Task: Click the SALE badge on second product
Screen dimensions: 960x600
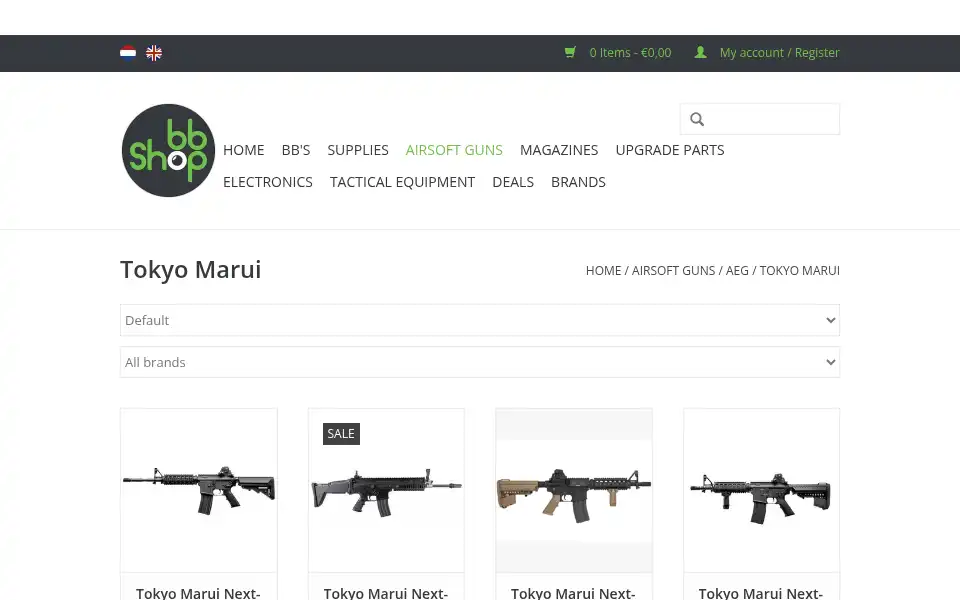Action: [x=341, y=434]
